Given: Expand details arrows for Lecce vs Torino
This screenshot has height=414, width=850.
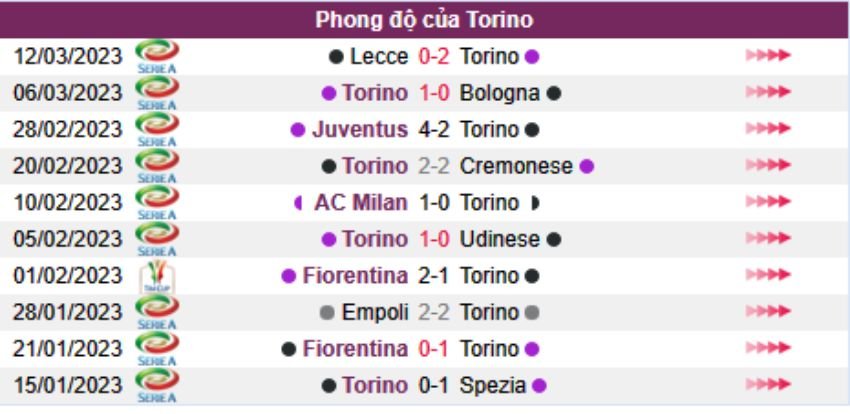Looking at the screenshot, I should coord(768,57).
